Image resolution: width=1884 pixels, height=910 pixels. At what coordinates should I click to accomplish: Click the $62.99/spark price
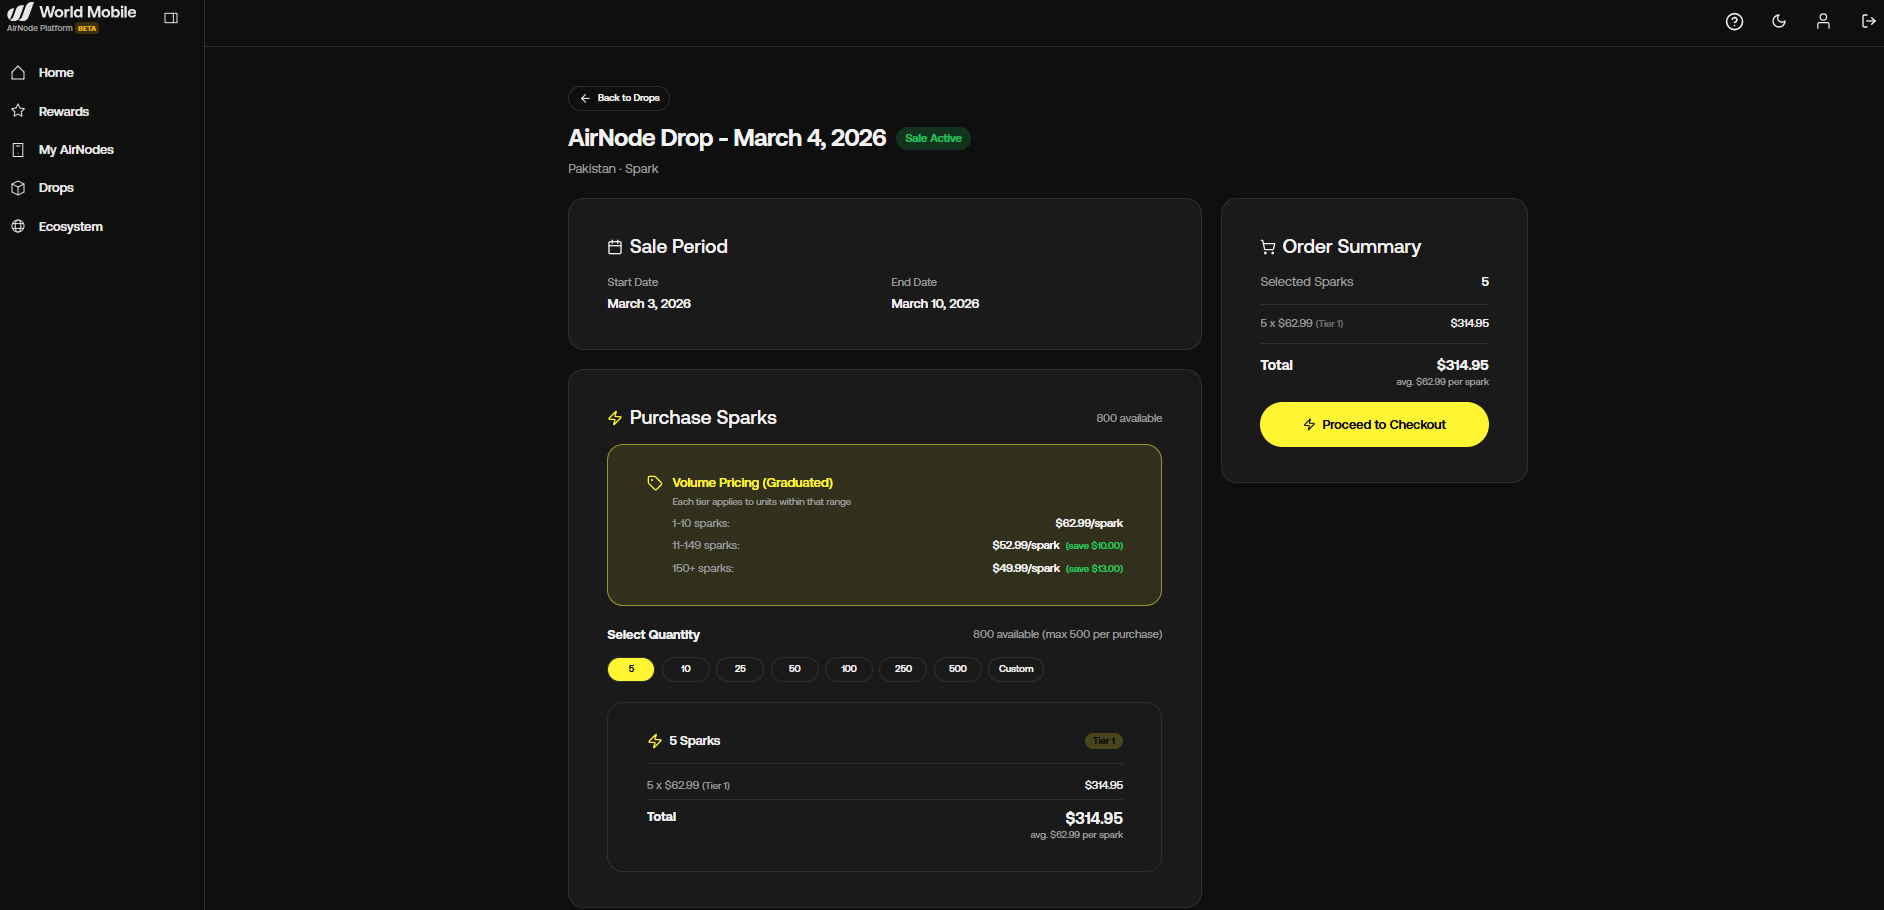pos(1089,523)
